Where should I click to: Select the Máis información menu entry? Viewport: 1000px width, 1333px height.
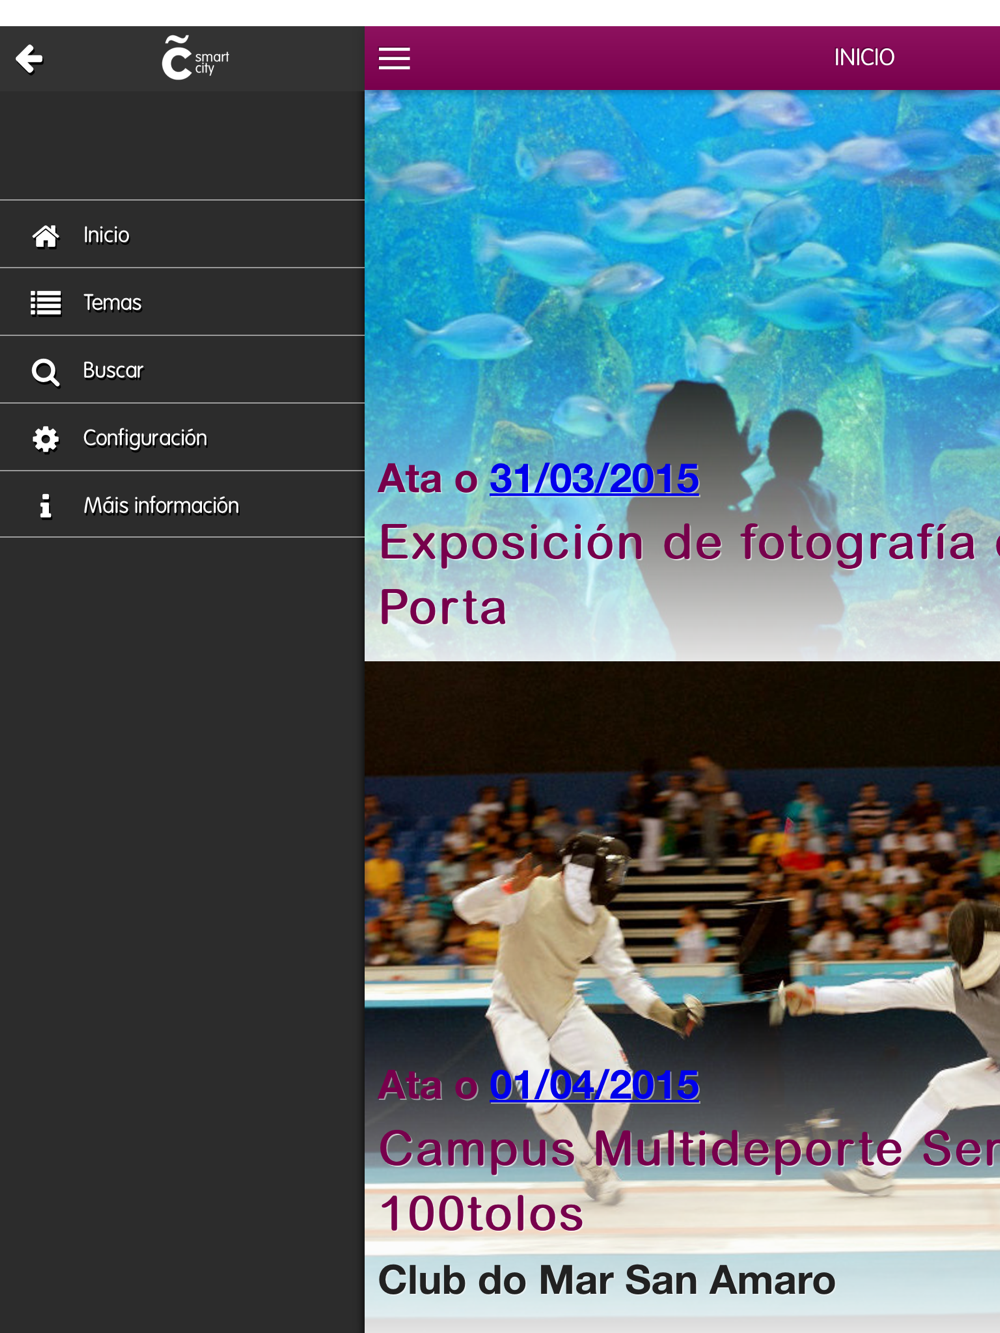tap(182, 505)
